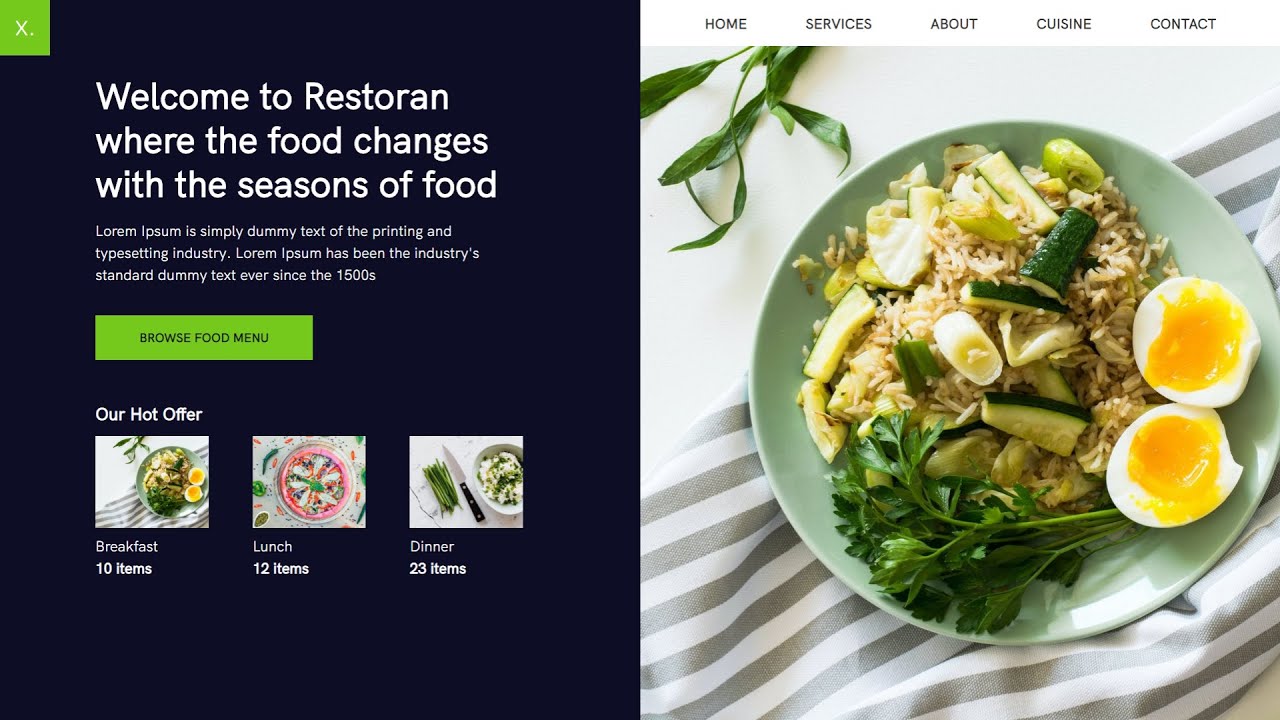This screenshot has height=720, width=1280.
Task: Select ABOUT in the navigation bar
Action: [953, 24]
